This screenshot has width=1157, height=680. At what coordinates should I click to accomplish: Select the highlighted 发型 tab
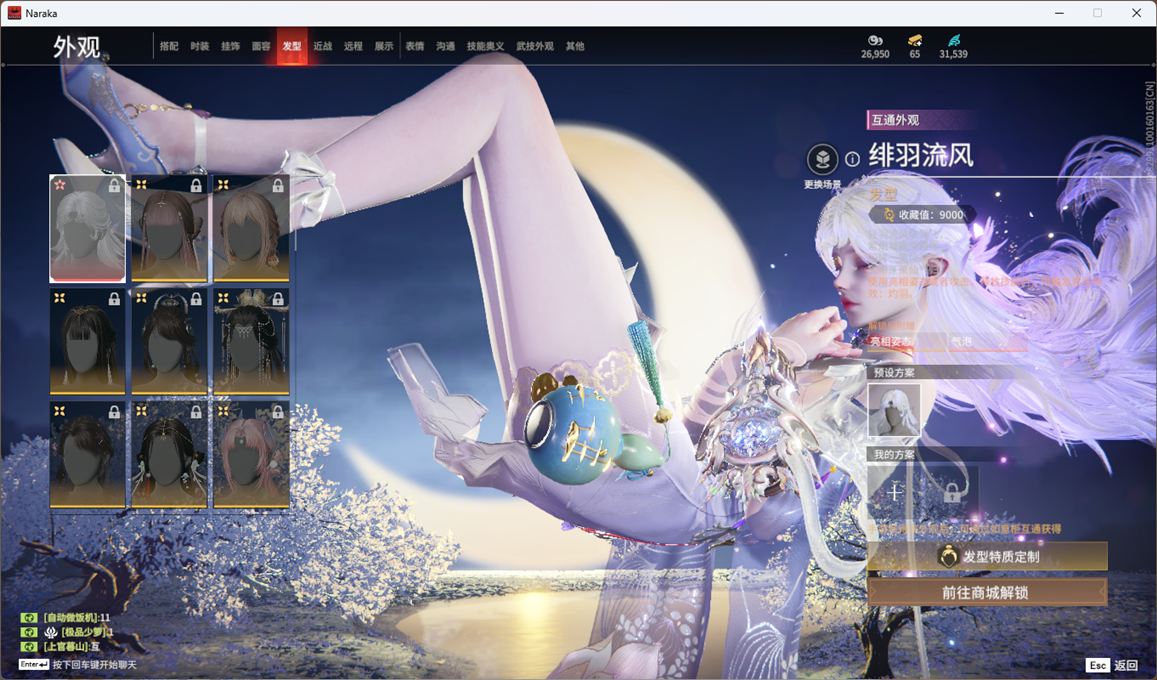(x=292, y=46)
